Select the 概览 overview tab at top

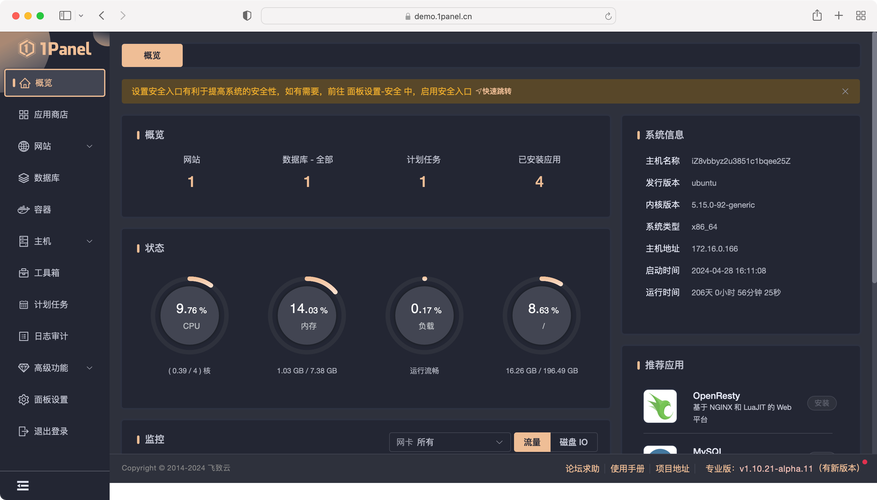click(152, 56)
